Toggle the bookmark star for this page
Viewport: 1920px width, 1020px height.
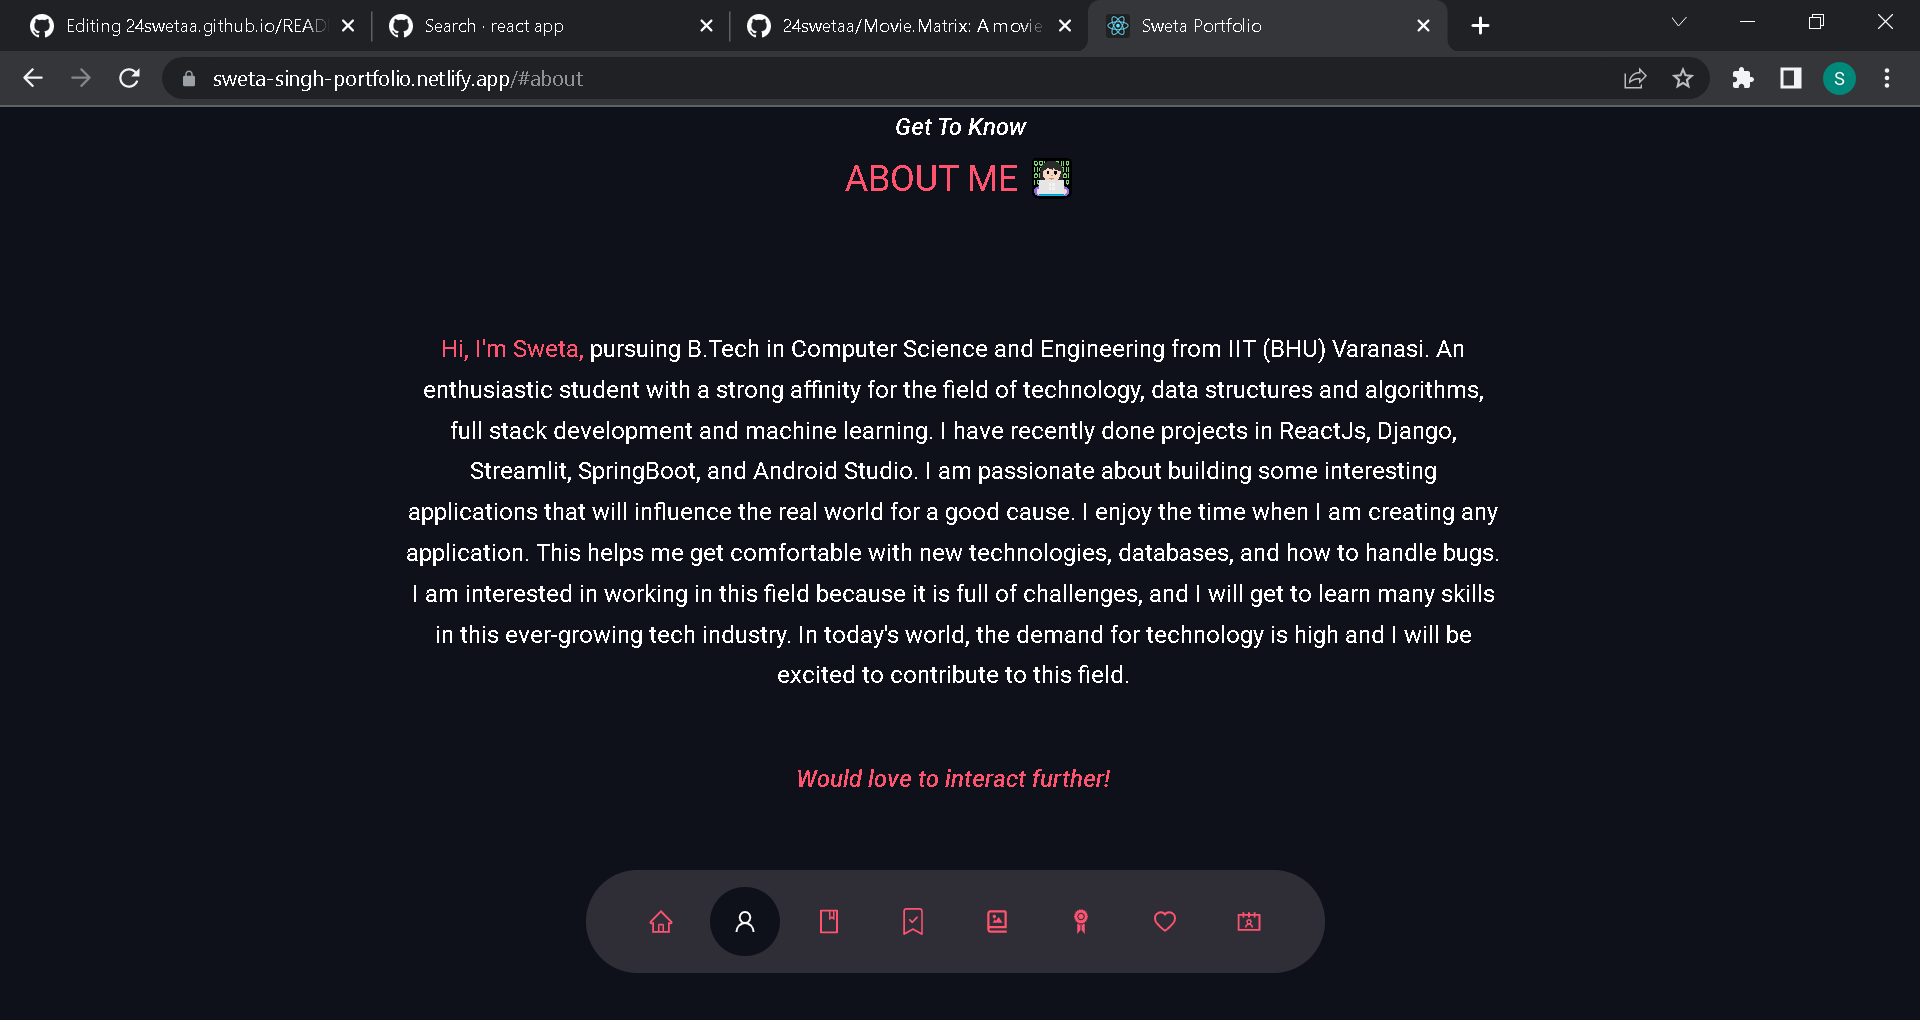1683,78
